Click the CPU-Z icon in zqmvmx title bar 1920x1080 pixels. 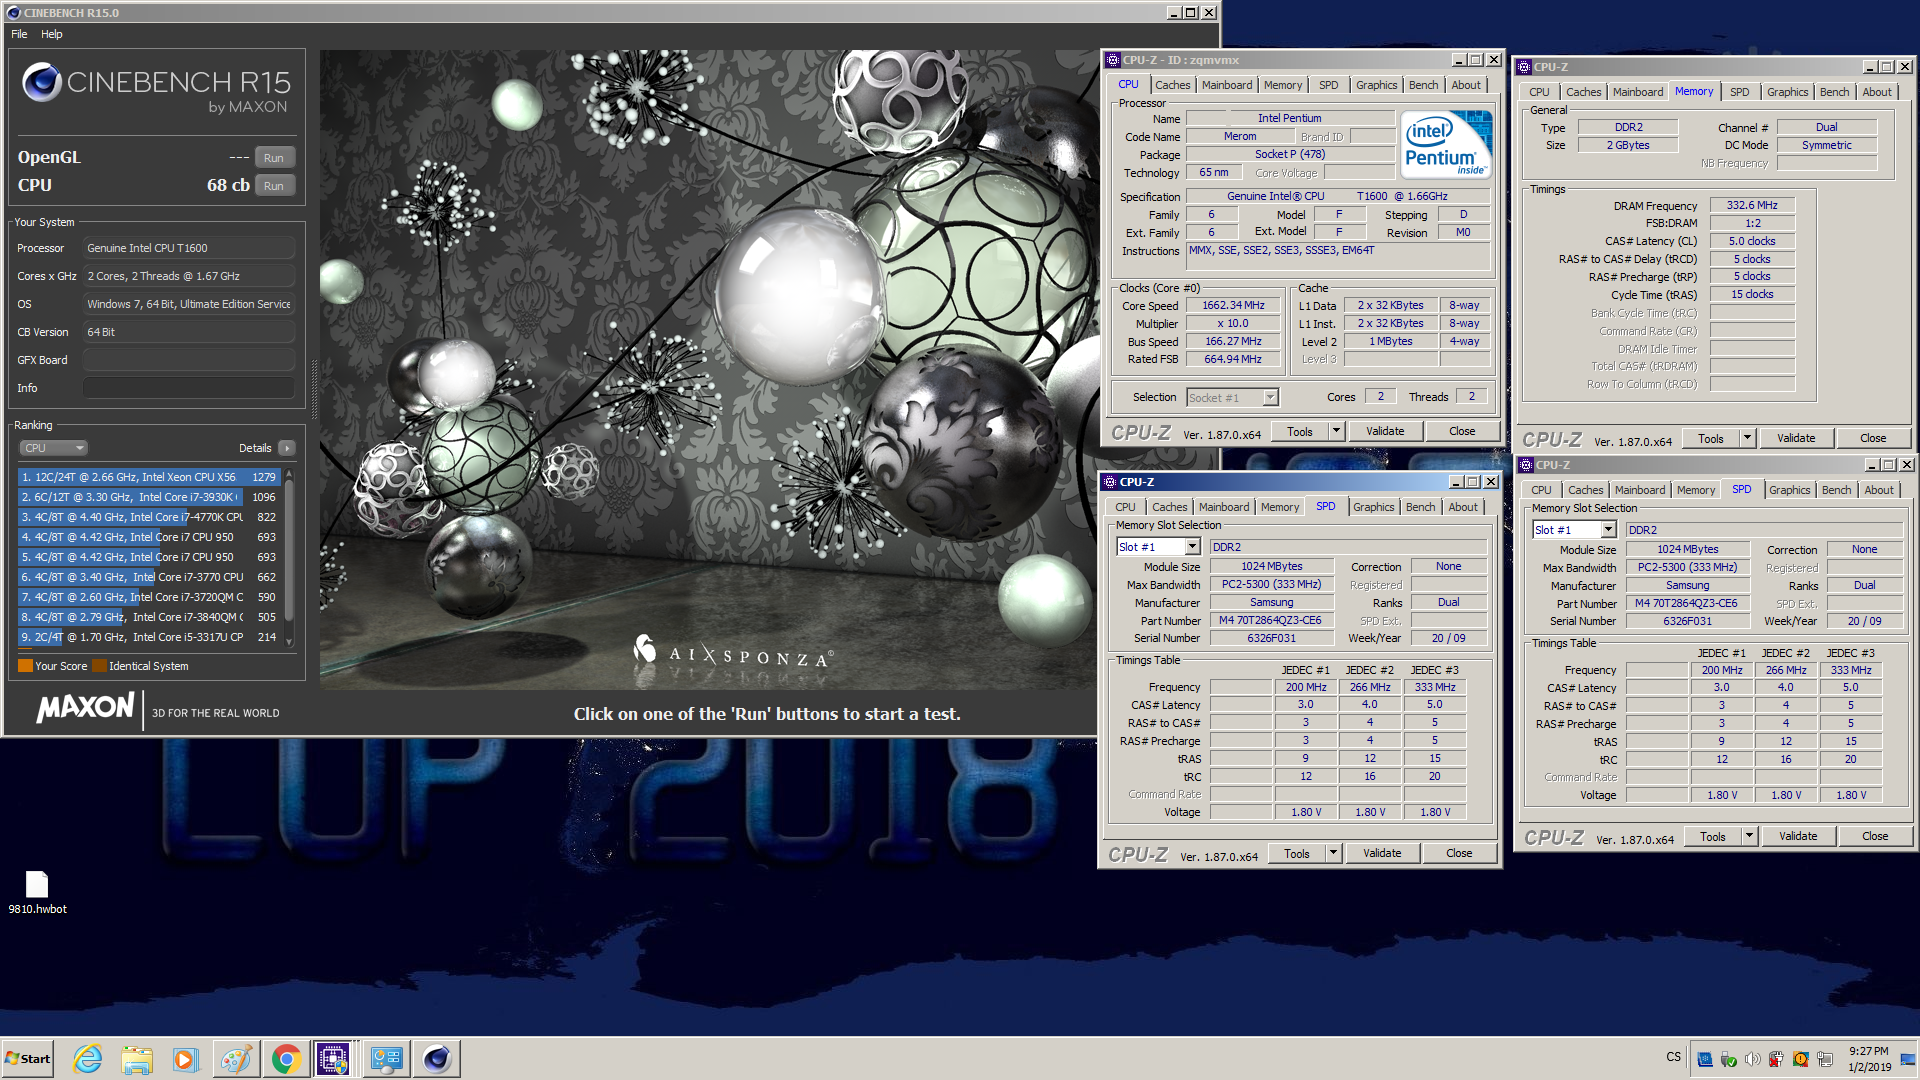click(1113, 60)
